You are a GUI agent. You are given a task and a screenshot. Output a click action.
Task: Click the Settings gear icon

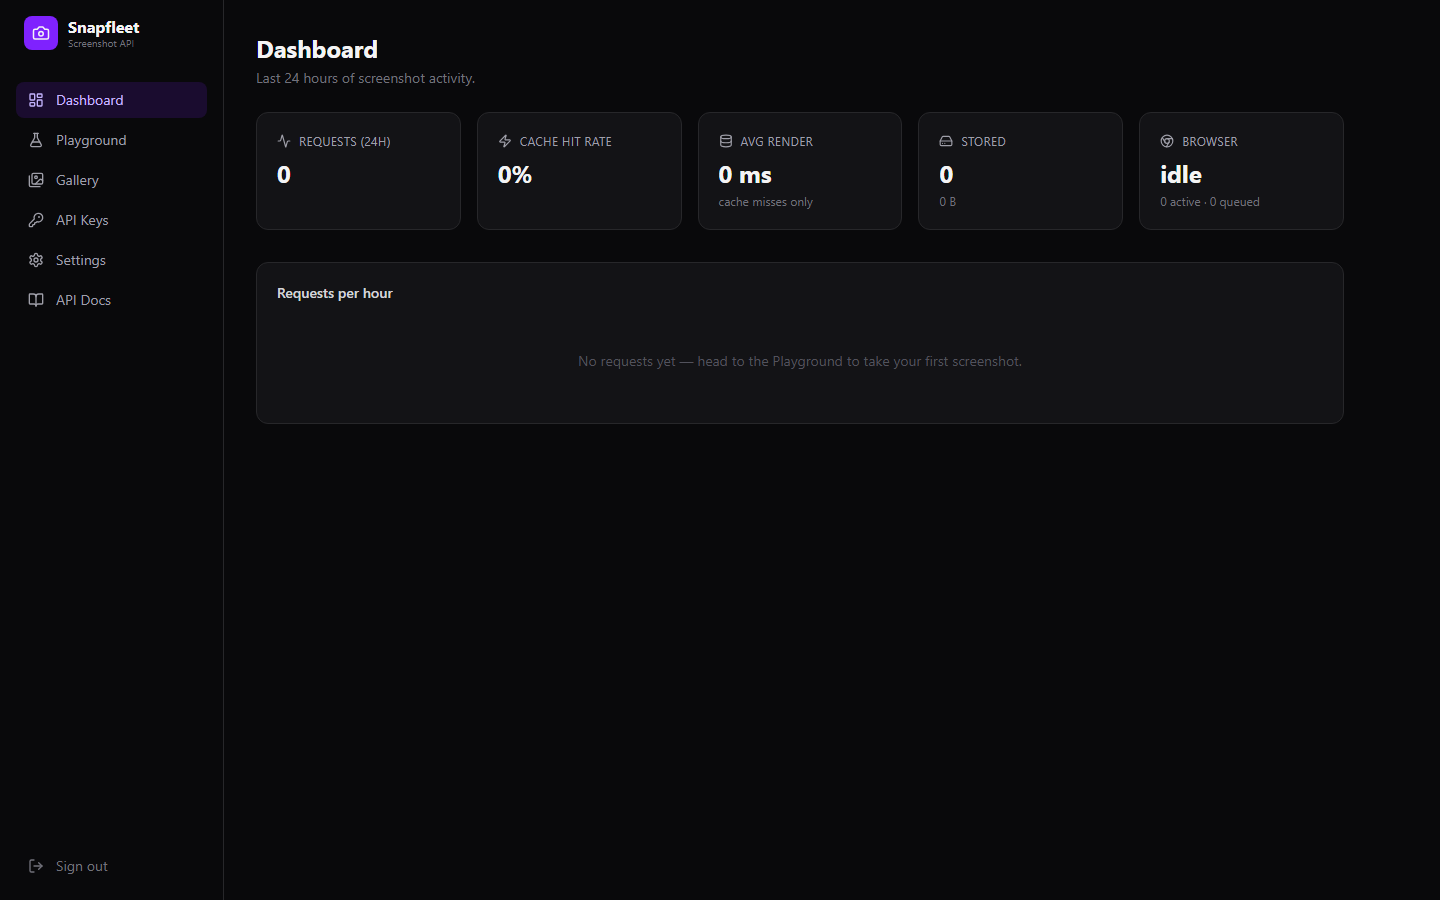pos(36,260)
